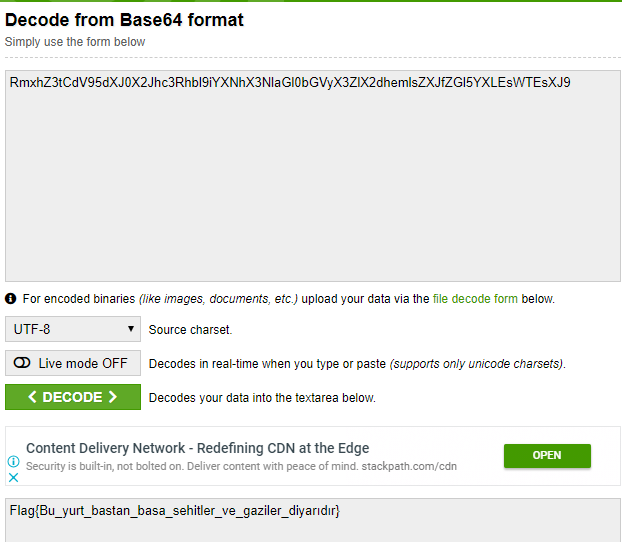Click the left chevron on the DECODE button

pos(32,397)
